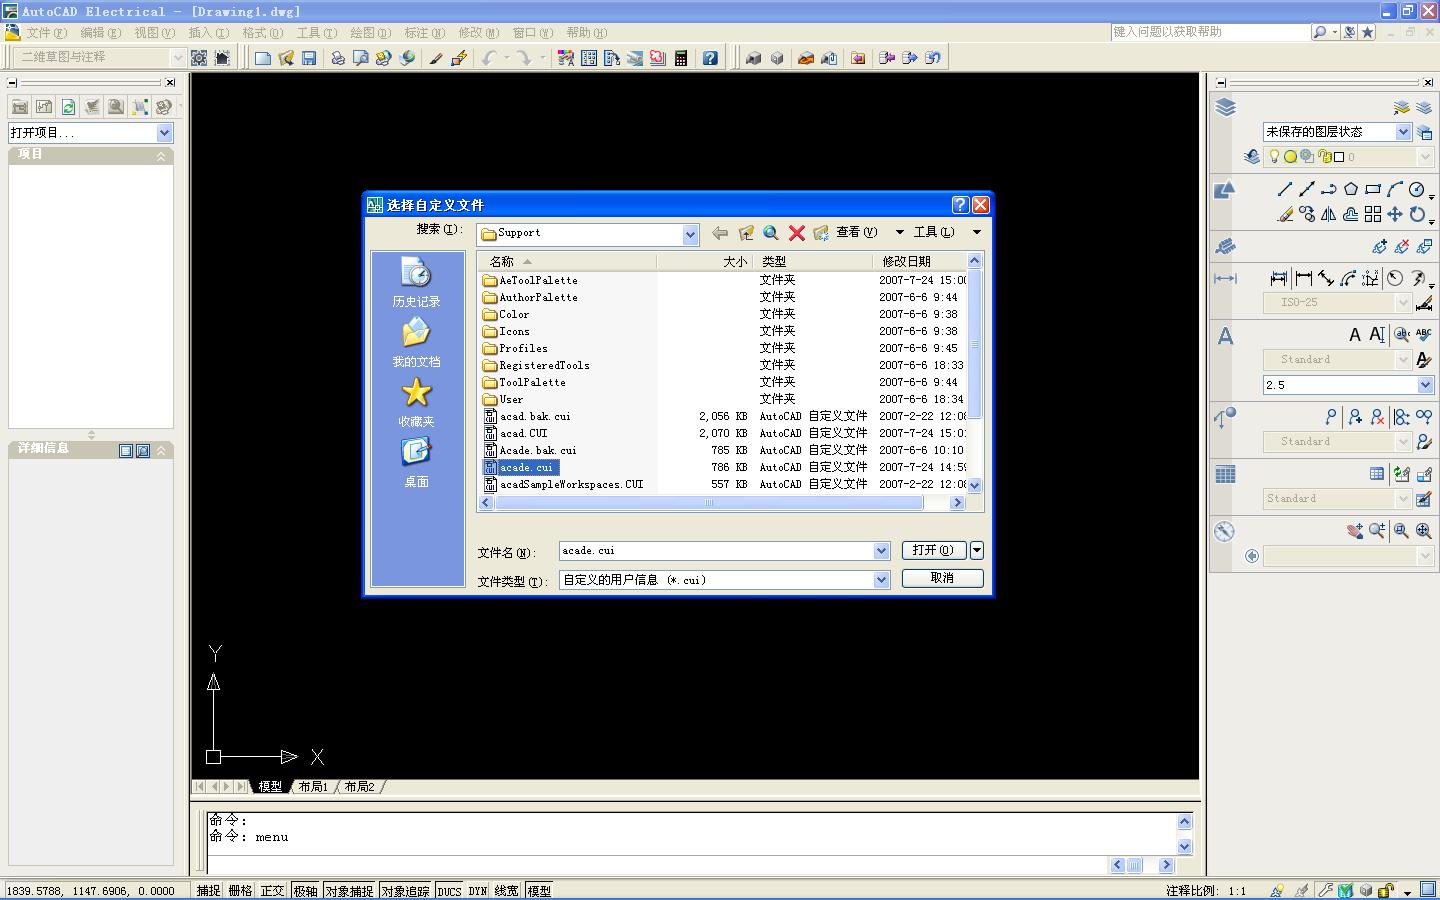Open the 未保存的图层状态 layer state dropdown
Viewport: 1440px width, 900px height.
tap(1403, 132)
